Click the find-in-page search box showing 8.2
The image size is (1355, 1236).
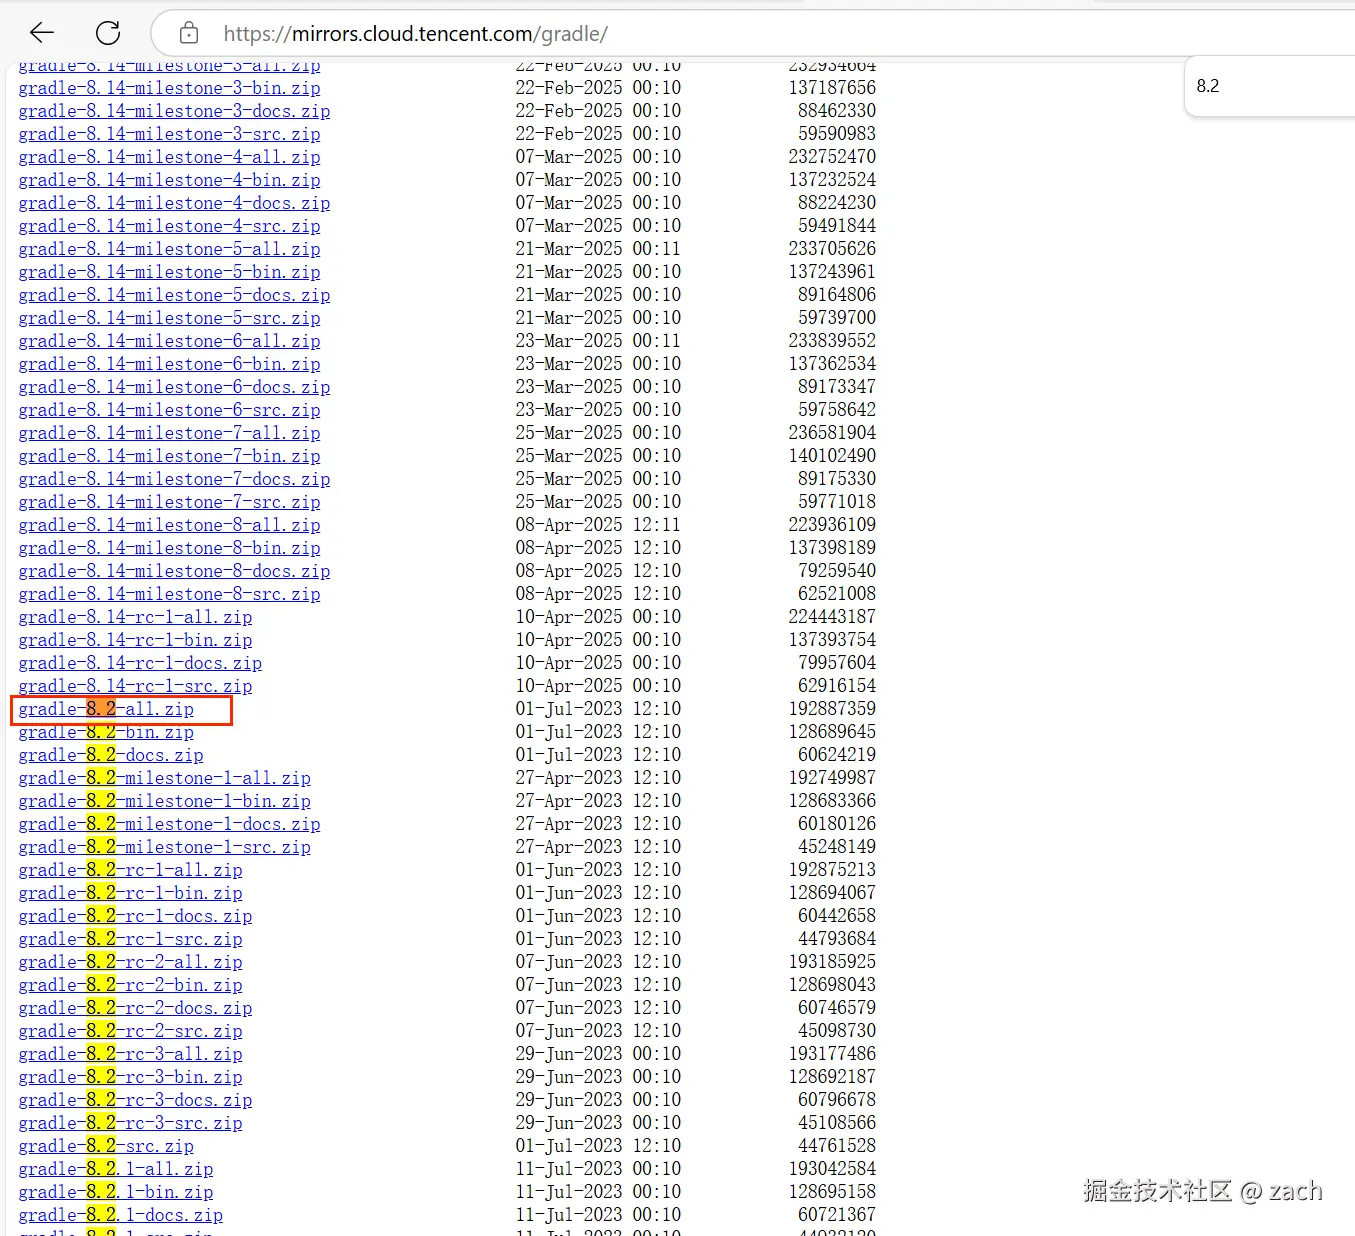click(x=1270, y=86)
